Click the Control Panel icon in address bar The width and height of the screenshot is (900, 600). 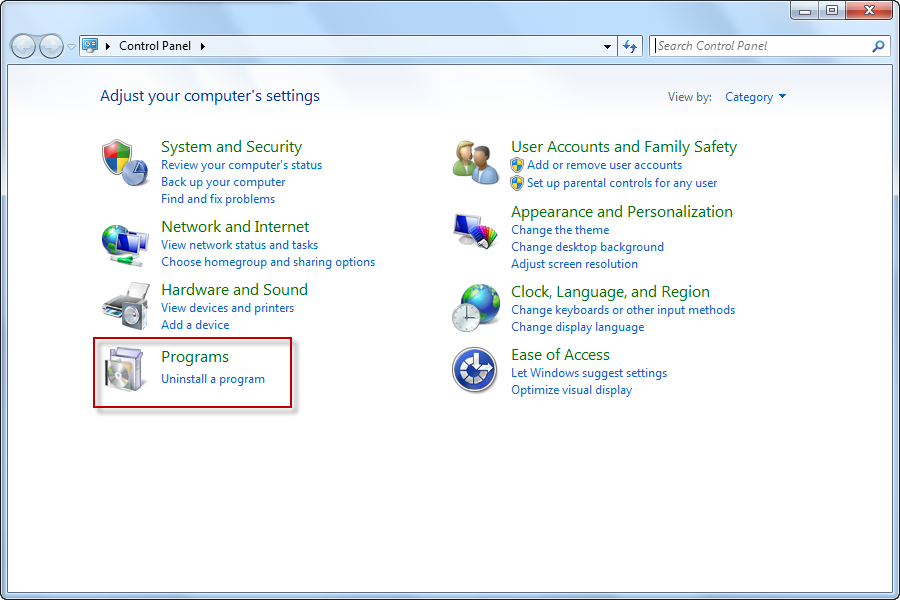click(x=90, y=45)
